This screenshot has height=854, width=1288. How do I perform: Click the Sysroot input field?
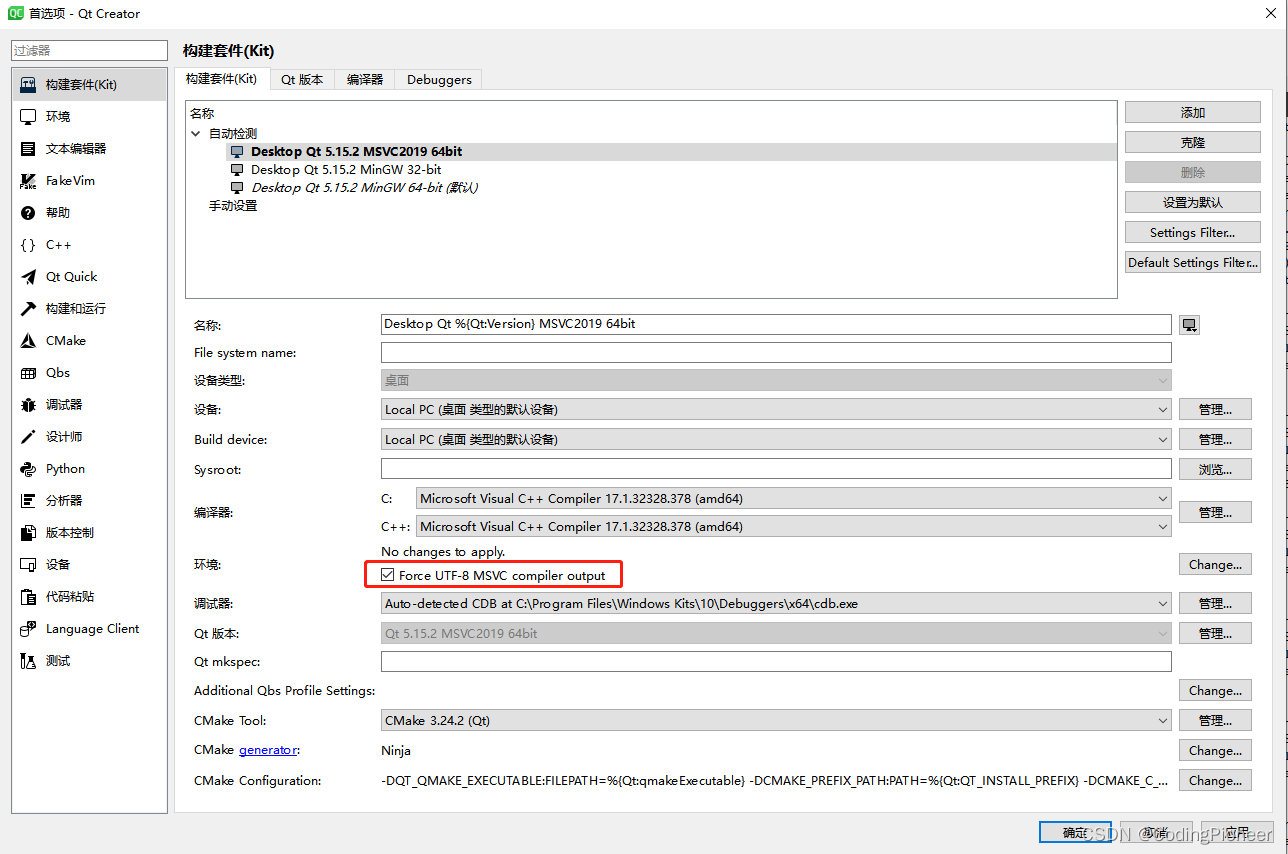[x=776, y=469]
